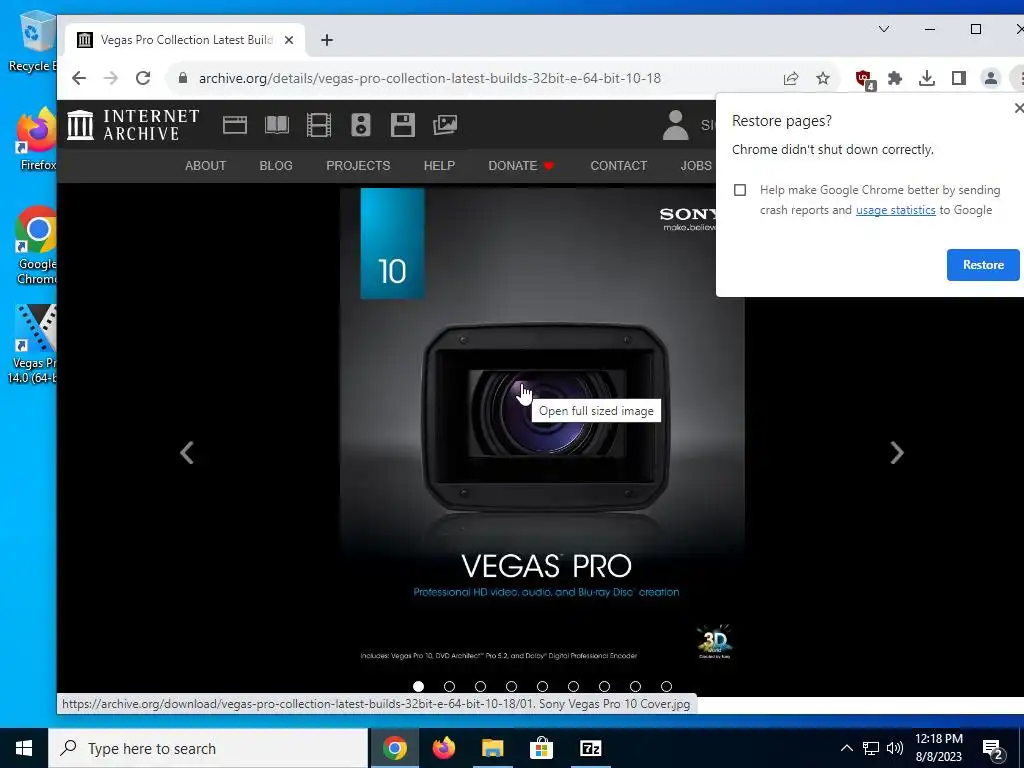Open the Chrome profile icon
Screen dimensions: 1024x768
(x=991, y=78)
